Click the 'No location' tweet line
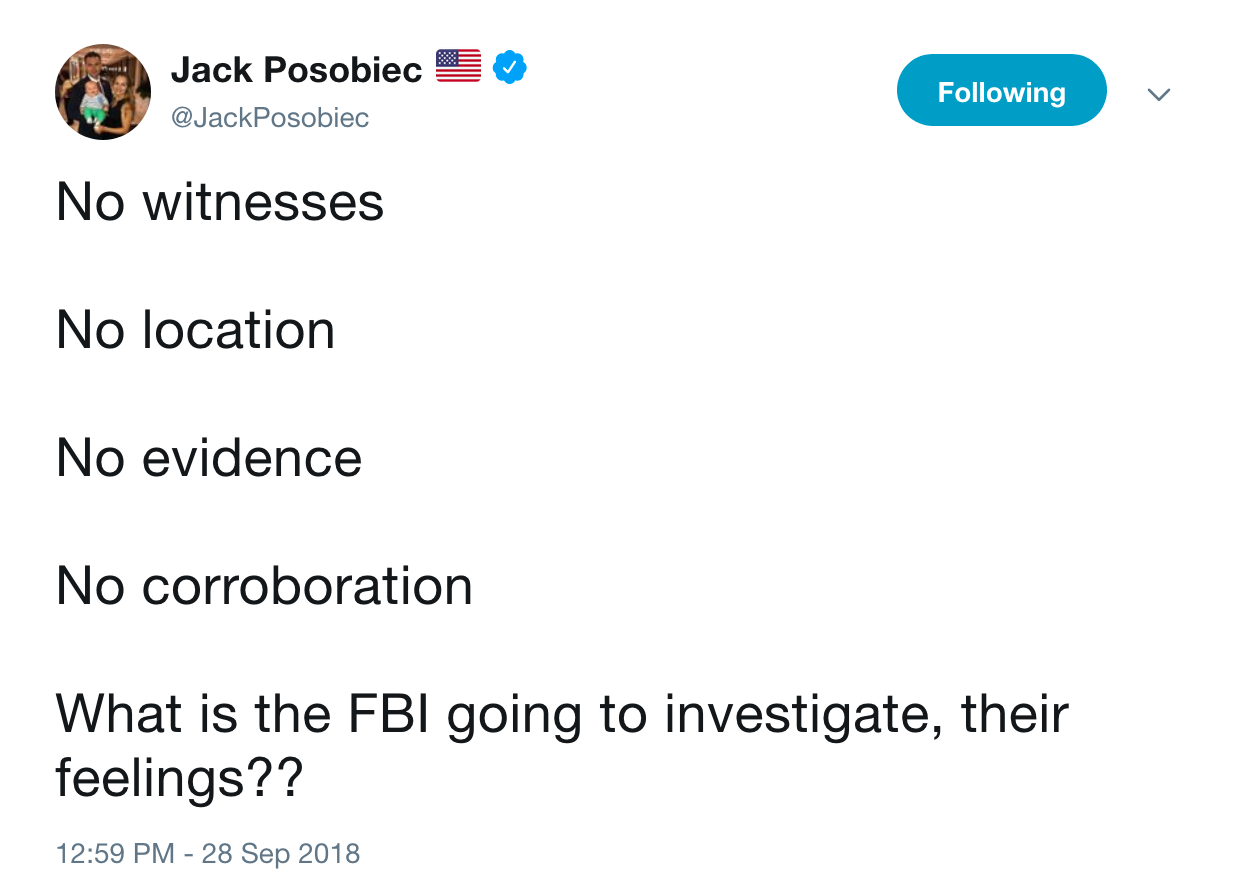This screenshot has width=1238, height=892. pos(196,330)
